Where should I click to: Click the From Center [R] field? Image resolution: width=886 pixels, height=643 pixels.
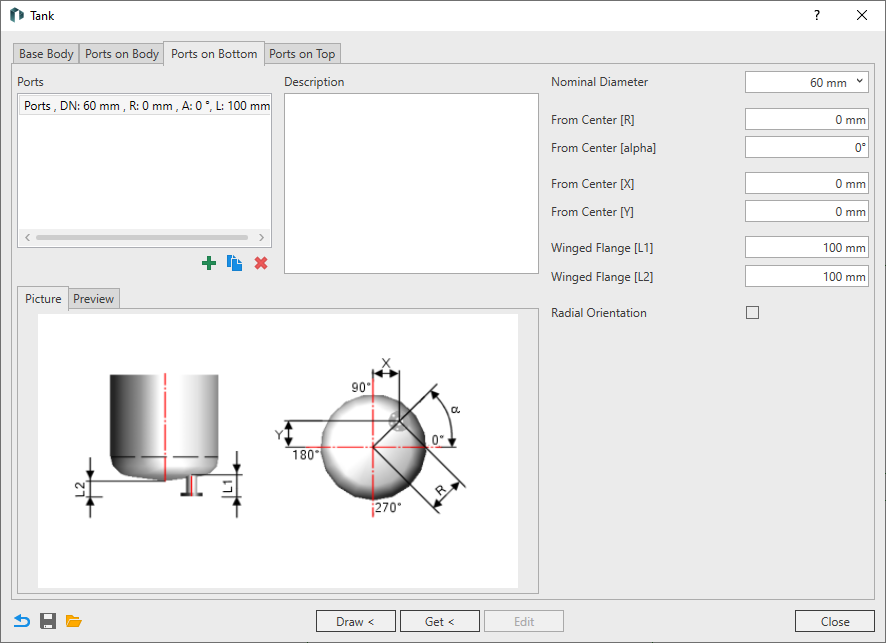click(806, 120)
